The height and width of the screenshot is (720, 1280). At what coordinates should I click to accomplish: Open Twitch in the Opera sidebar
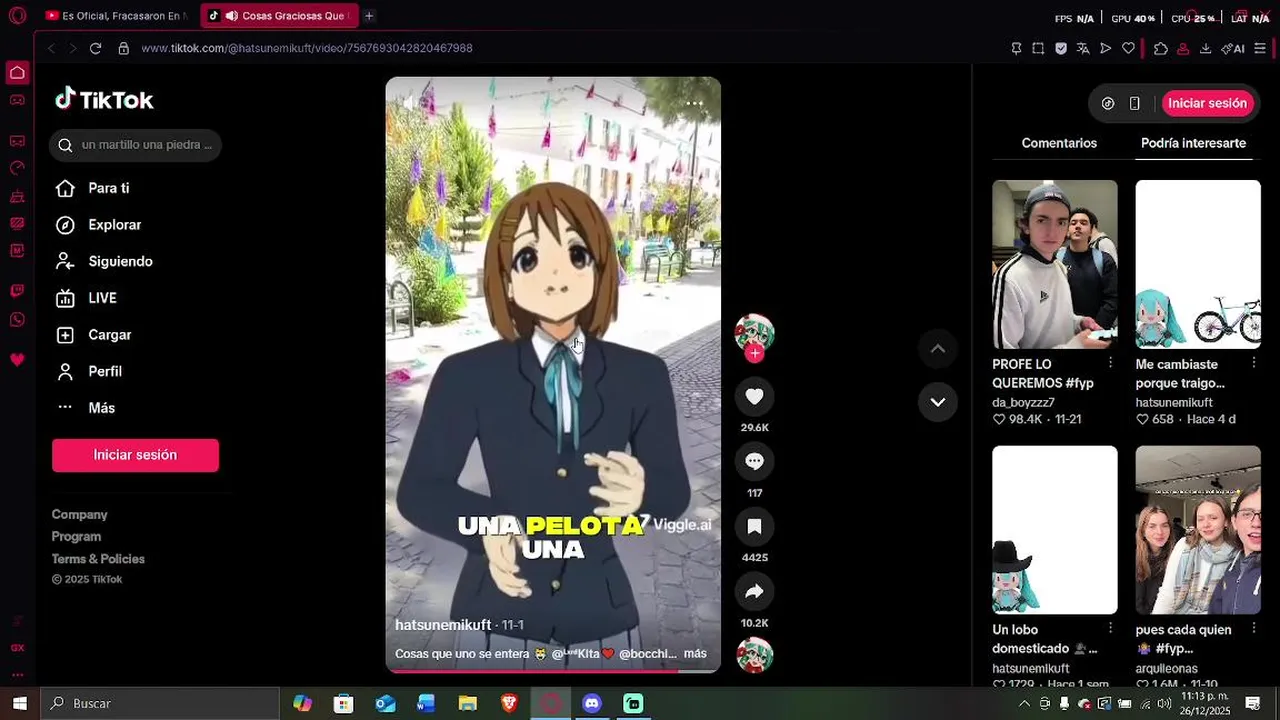(17, 291)
